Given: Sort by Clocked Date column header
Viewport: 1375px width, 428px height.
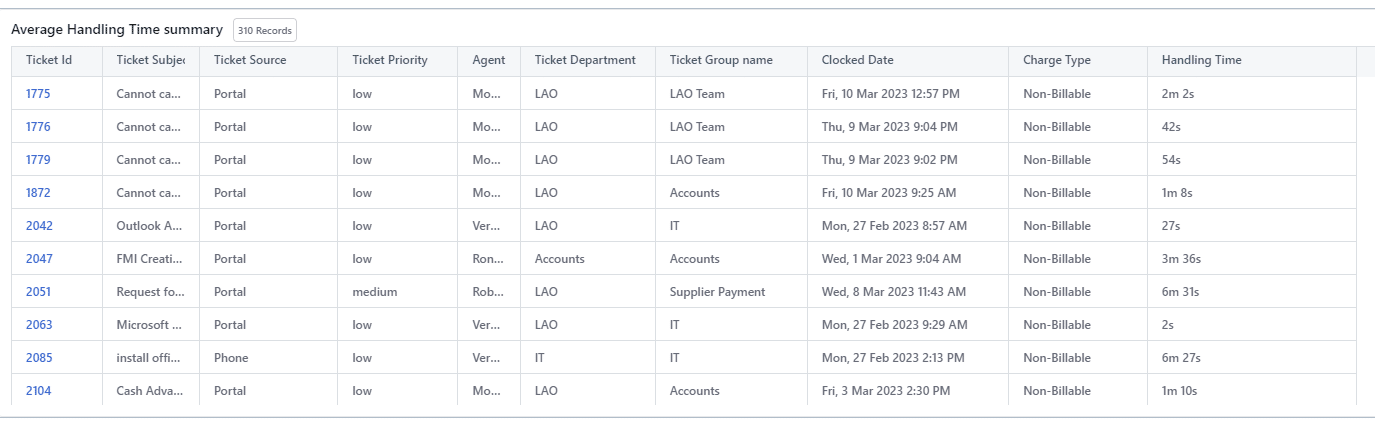Looking at the screenshot, I should [x=857, y=60].
